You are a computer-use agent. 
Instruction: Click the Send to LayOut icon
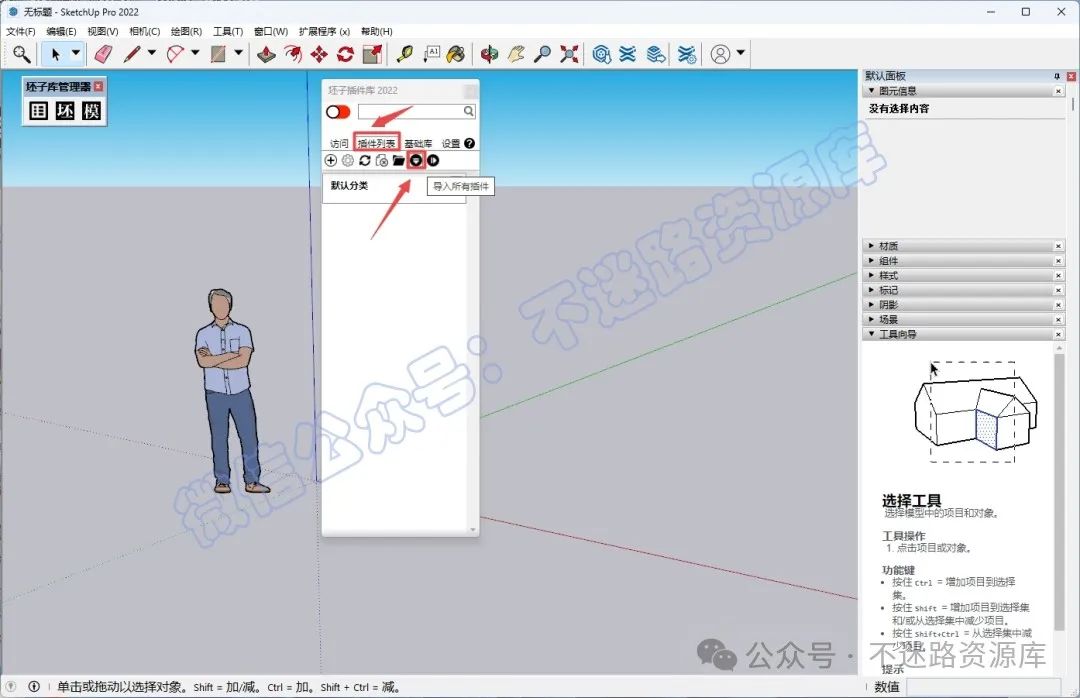(656, 54)
